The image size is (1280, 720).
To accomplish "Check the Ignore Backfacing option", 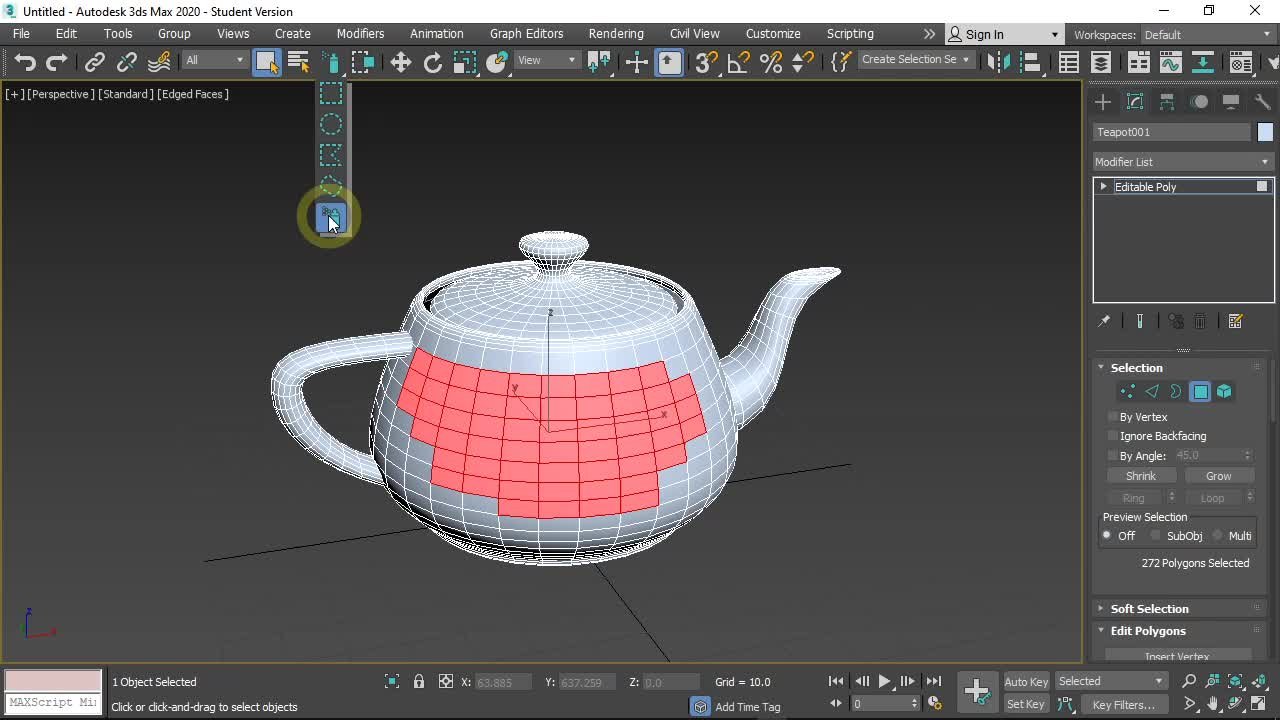I will 1113,436.
